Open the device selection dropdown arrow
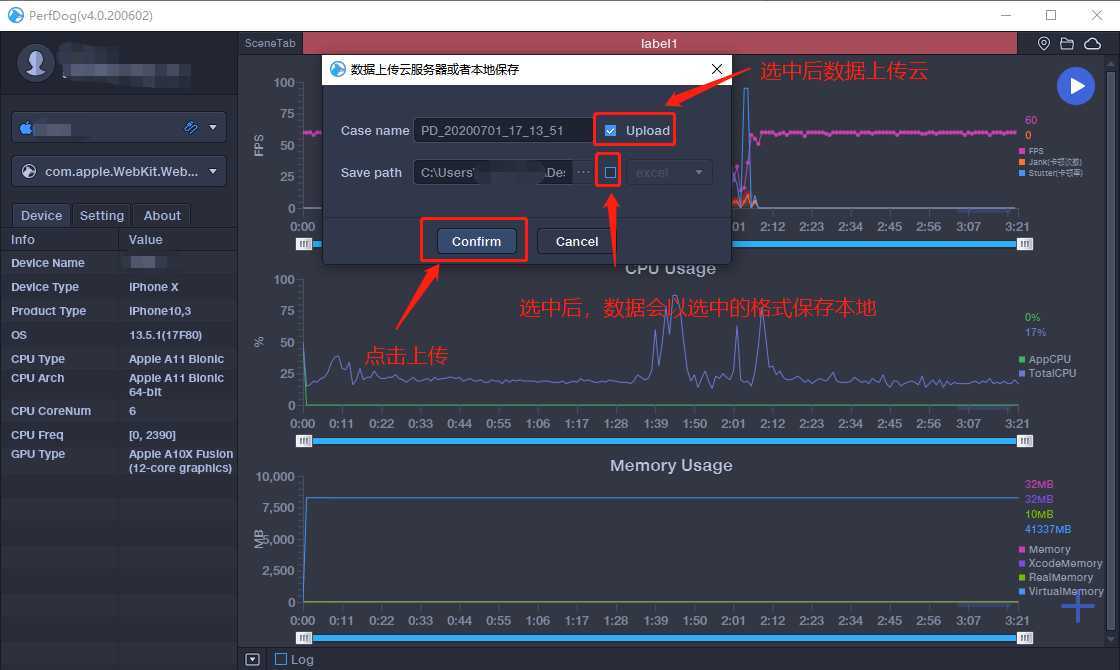Image resolution: width=1120 pixels, height=670 pixels. [213, 128]
